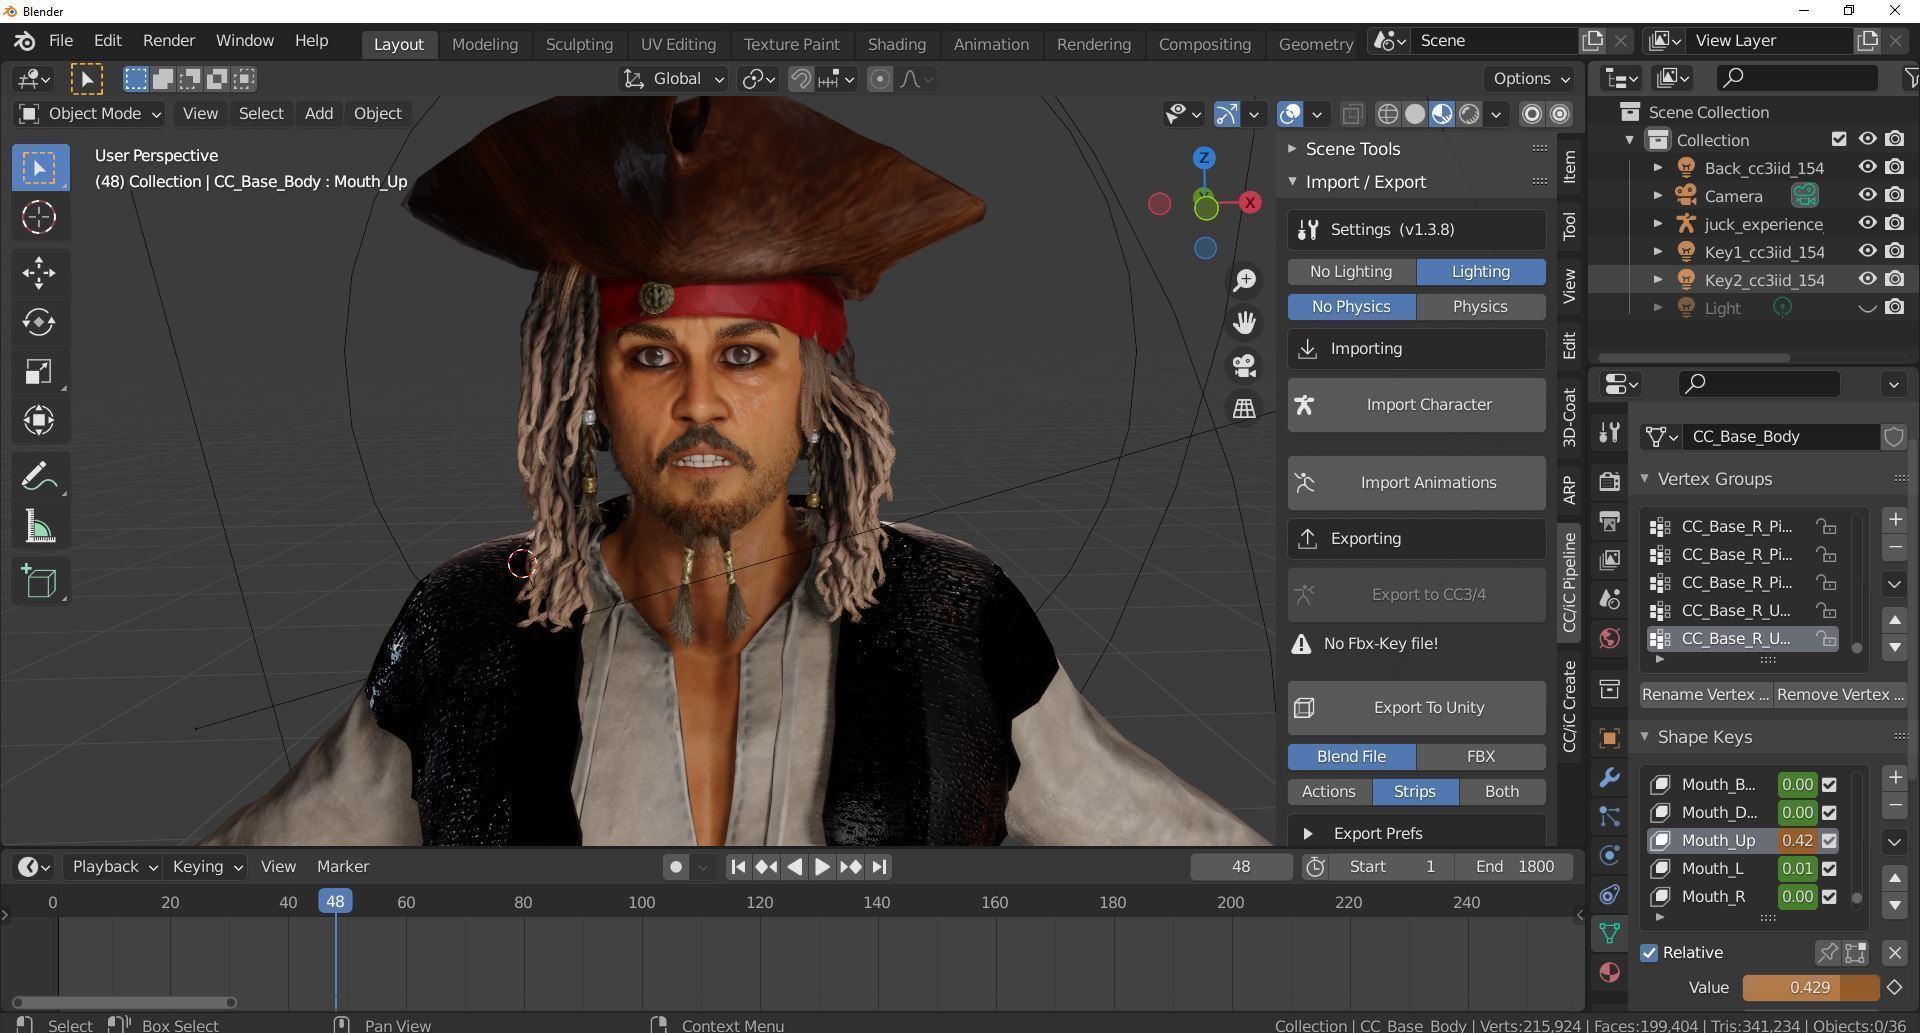Image resolution: width=1920 pixels, height=1033 pixels.
Task: Open the Modifier properties wrench tab
Action: (1609, 777)
